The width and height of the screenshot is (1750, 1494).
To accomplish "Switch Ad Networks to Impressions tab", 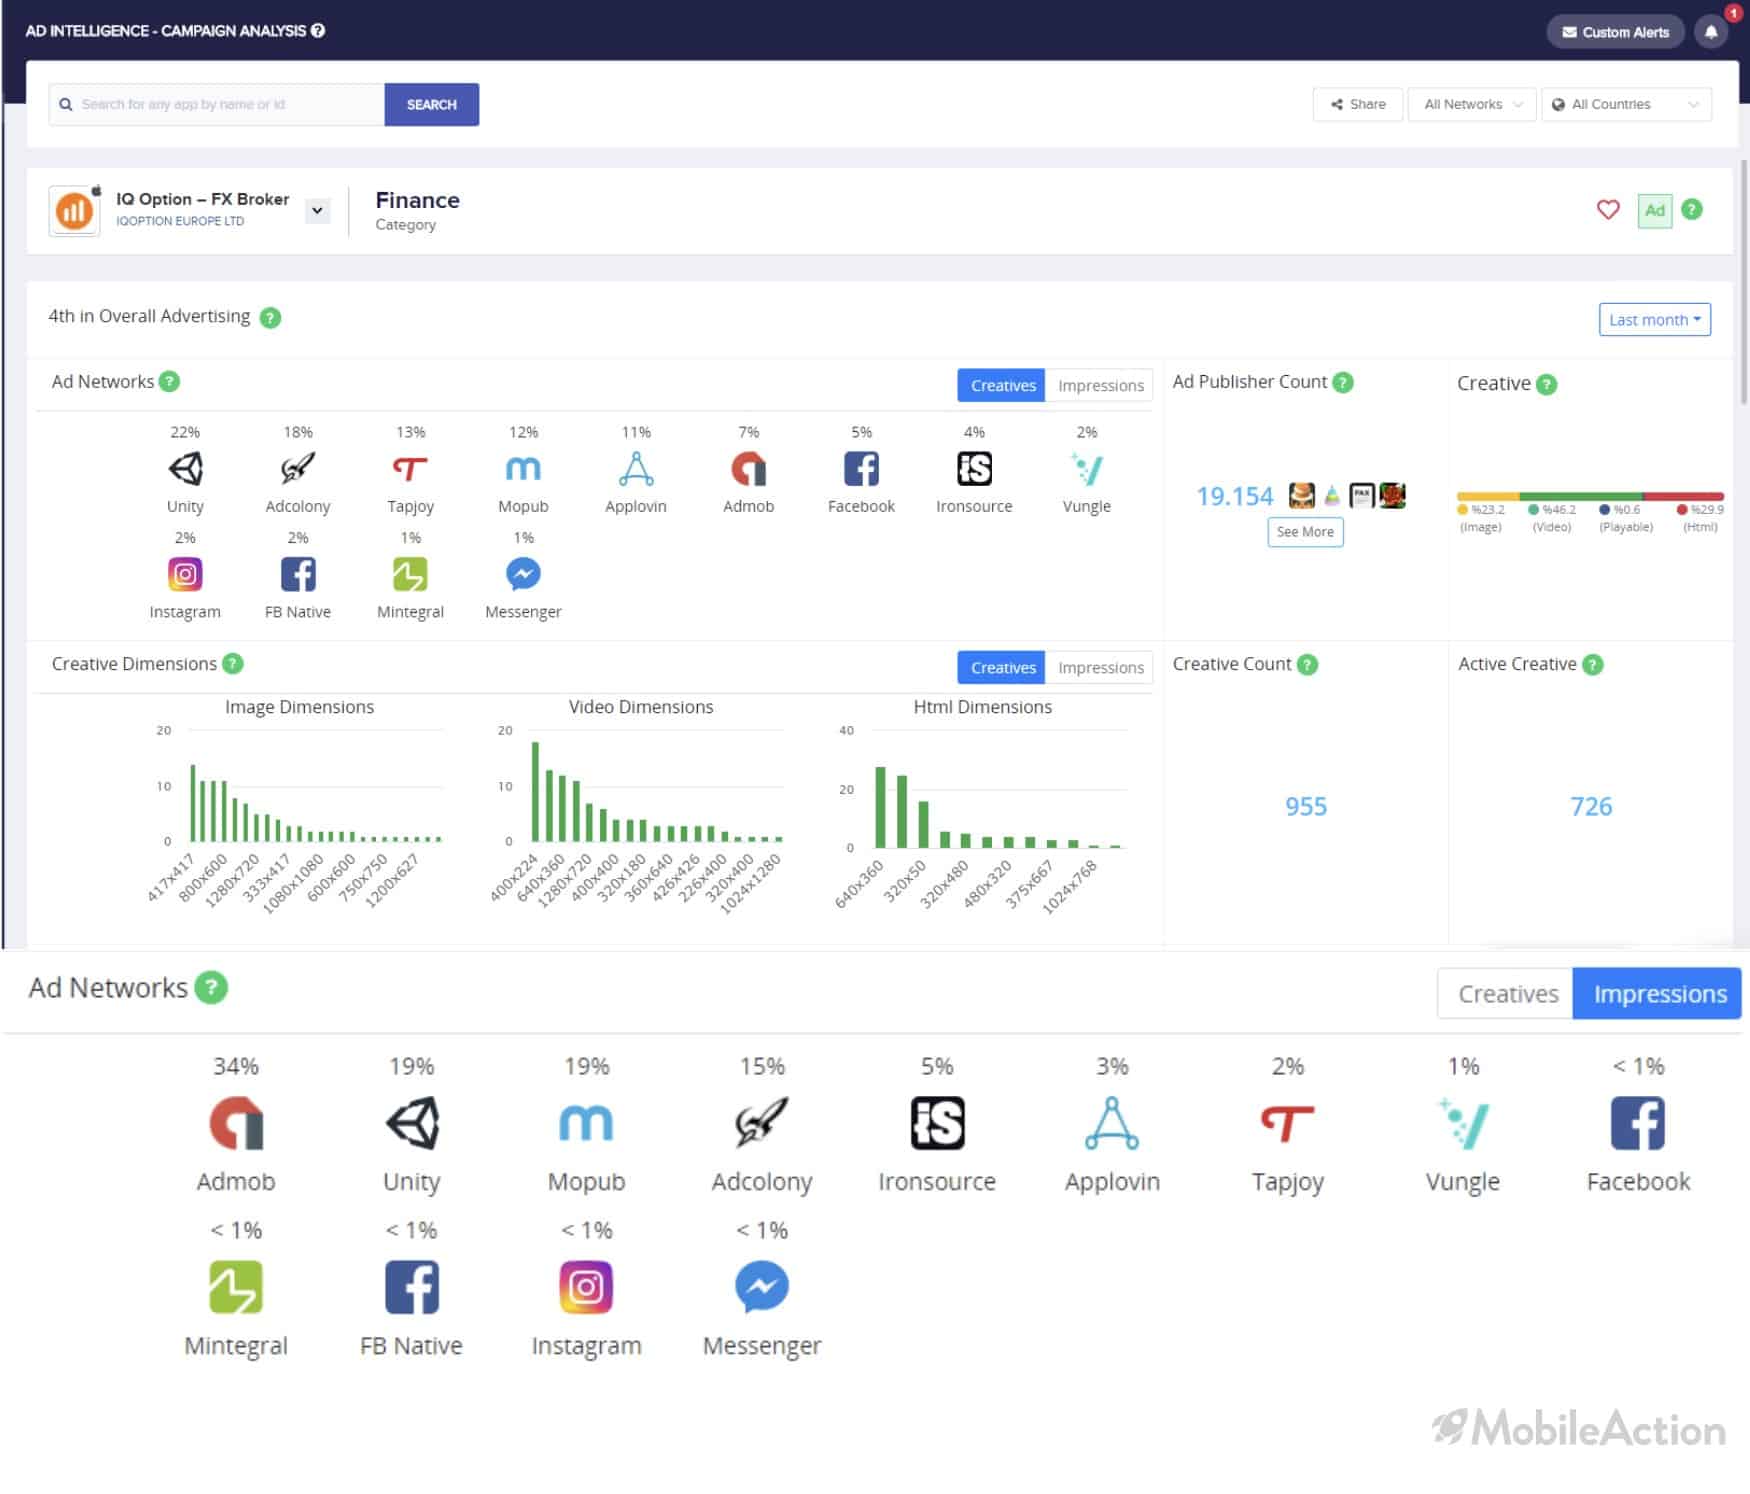I will click(x=1100, y=386).
